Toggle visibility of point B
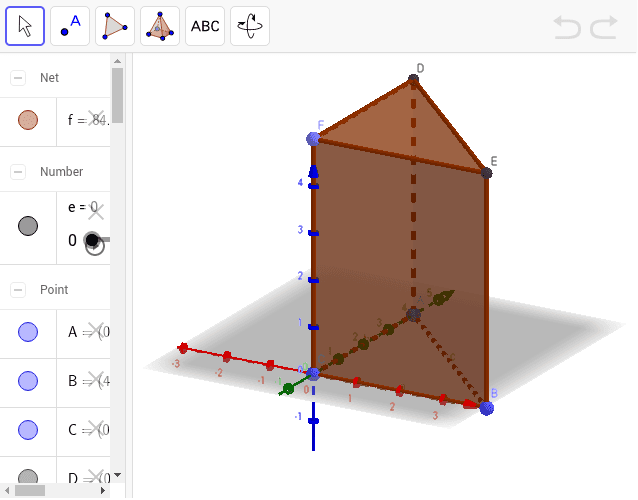This screenshot has height=500, width=638. click(28, 380)
